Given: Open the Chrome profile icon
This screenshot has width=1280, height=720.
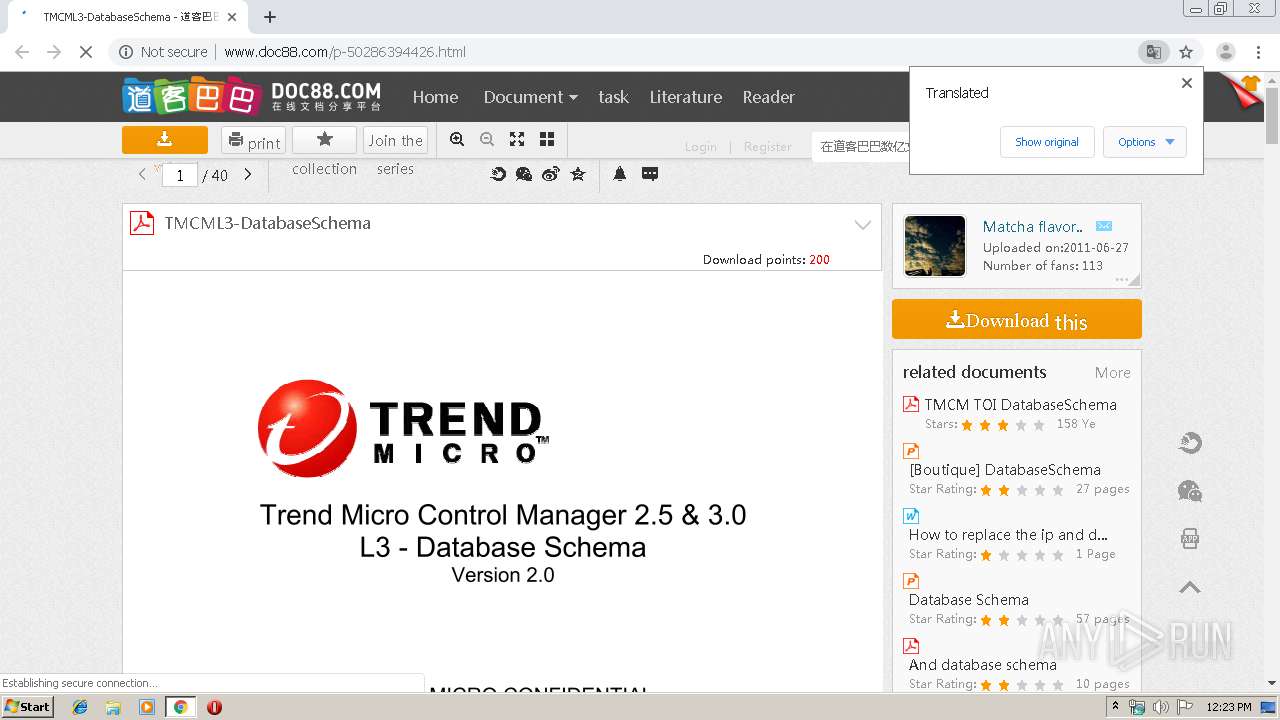Looking at the screenshot, I should coord(1225,52).
